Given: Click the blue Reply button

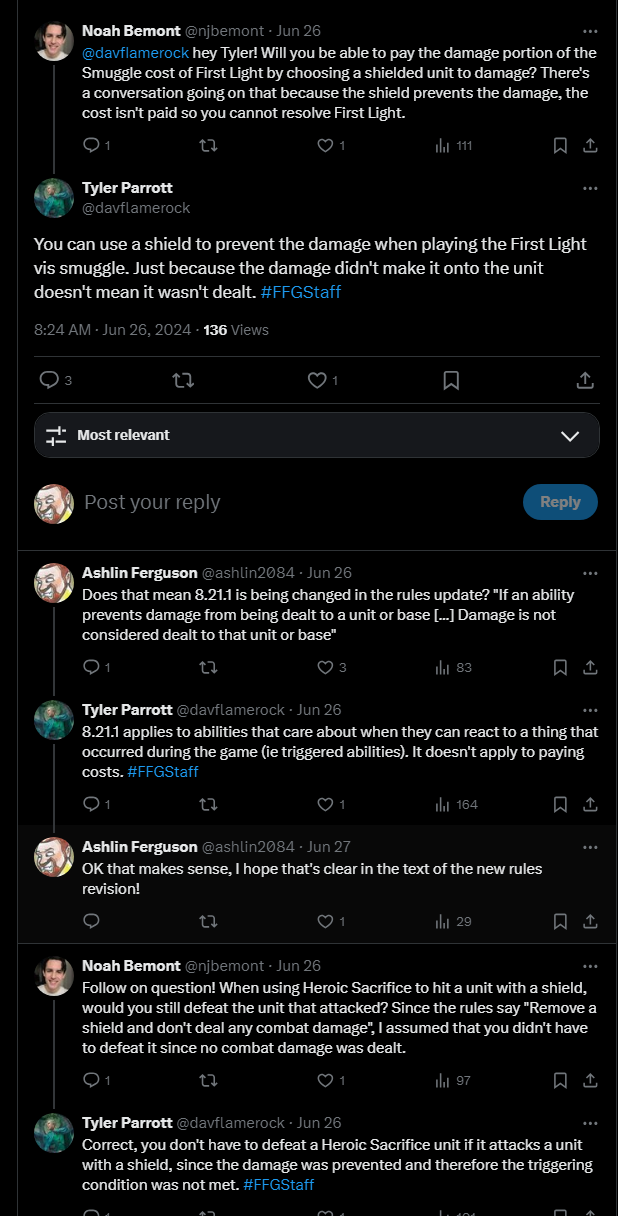Looking at the screenshot, I should click(x=560, y=502).
